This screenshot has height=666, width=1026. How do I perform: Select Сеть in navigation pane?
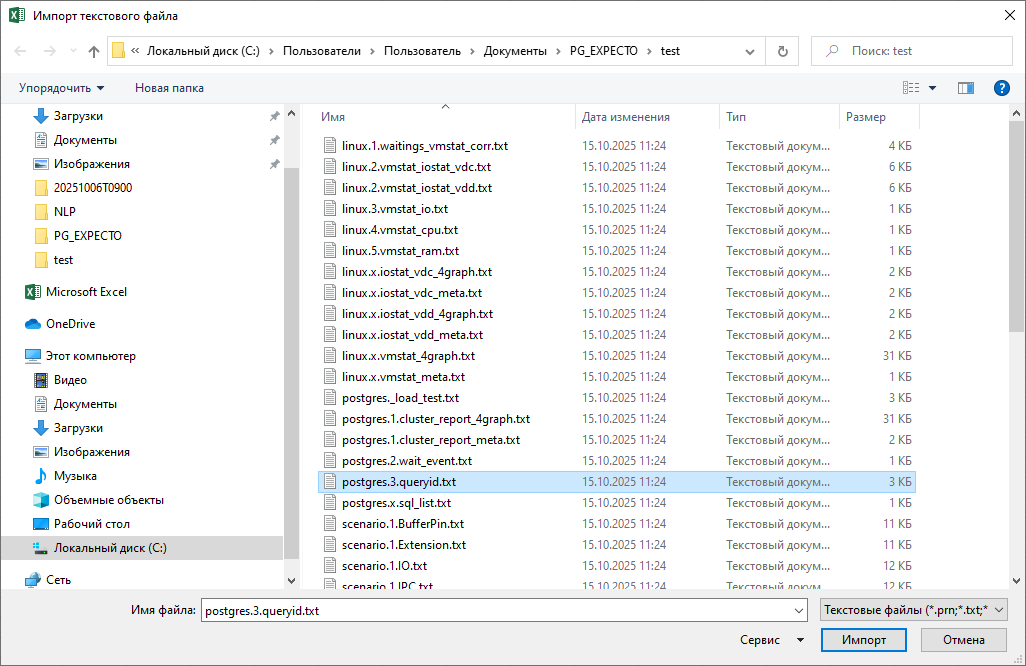pyautogui.click(x=58, y=580)
